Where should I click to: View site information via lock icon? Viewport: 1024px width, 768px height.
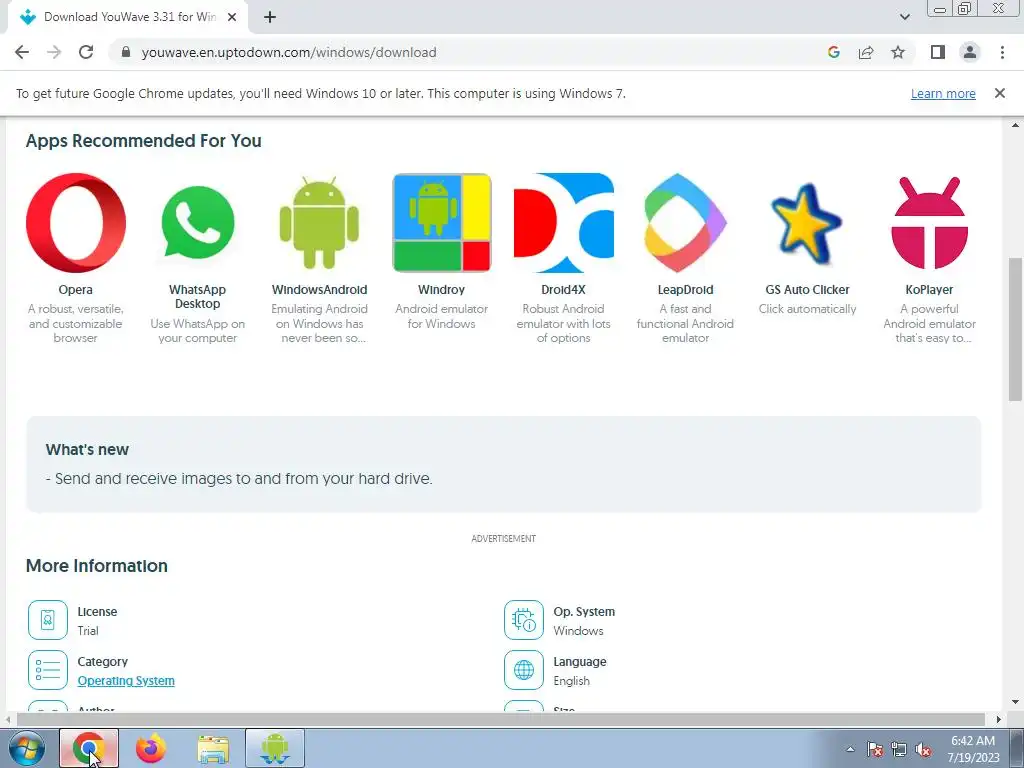(126, 52)
